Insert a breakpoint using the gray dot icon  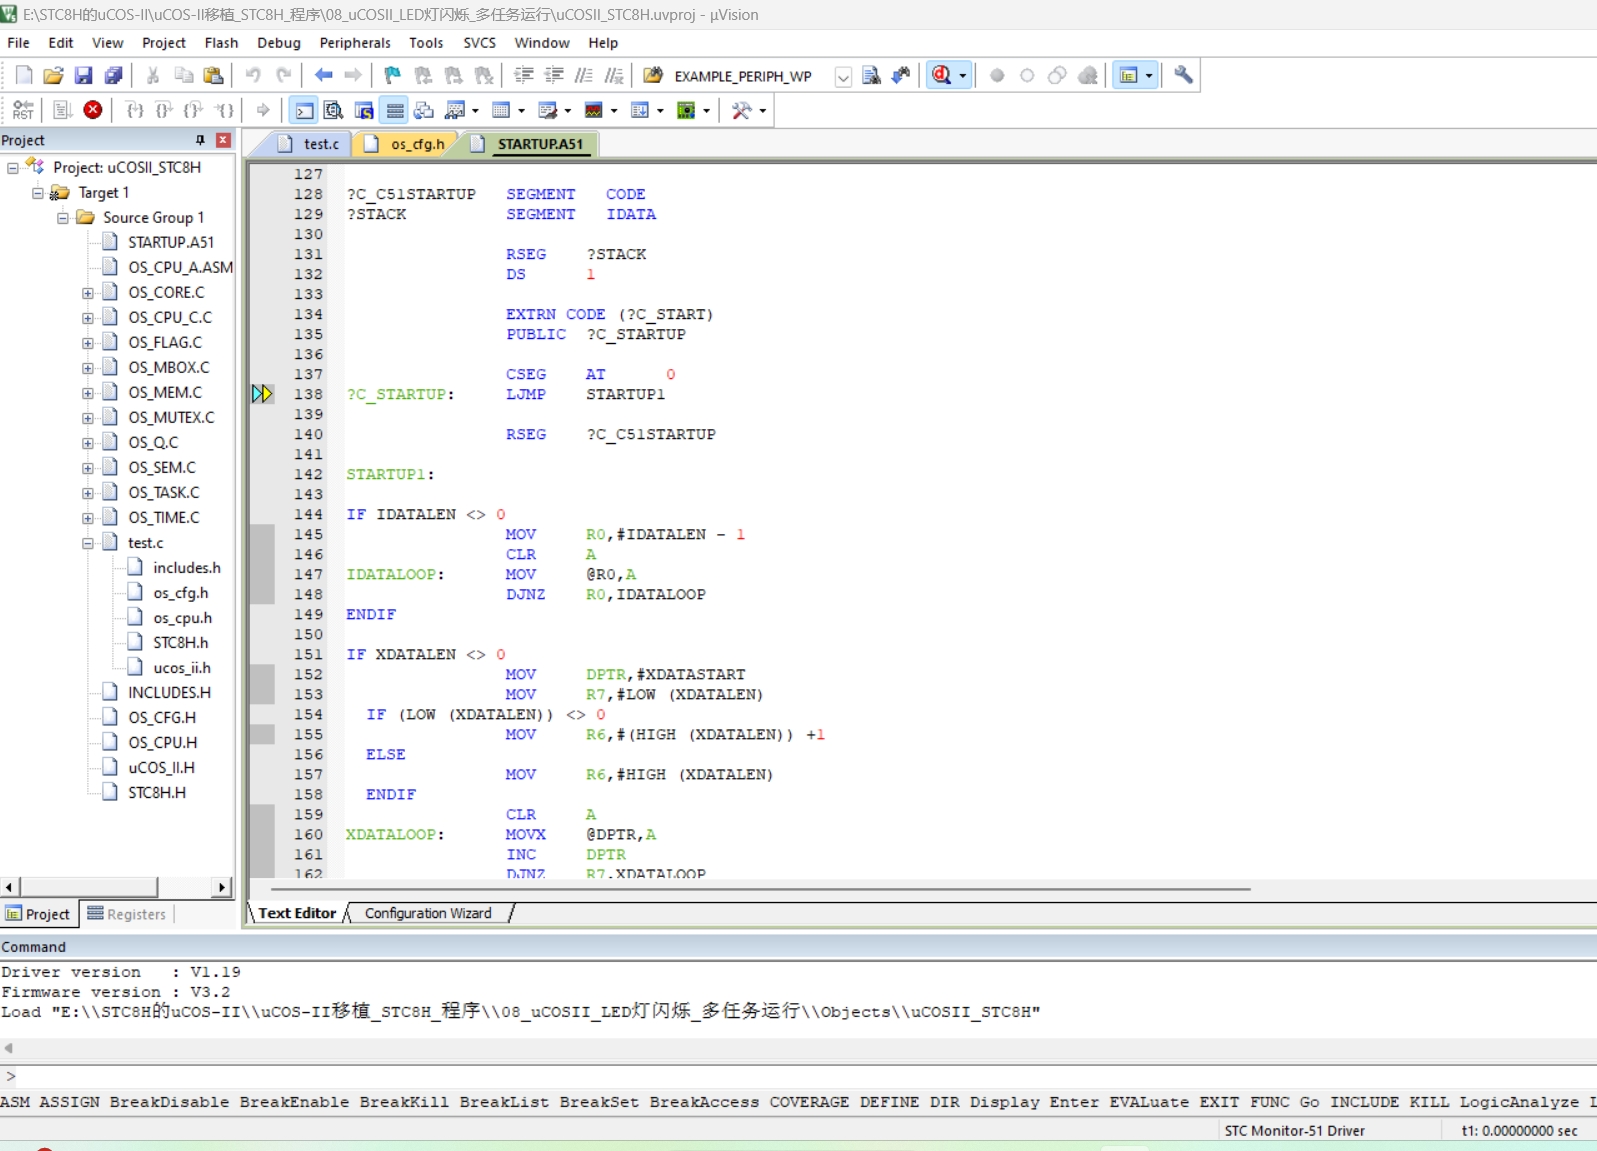tap(997, 75)
